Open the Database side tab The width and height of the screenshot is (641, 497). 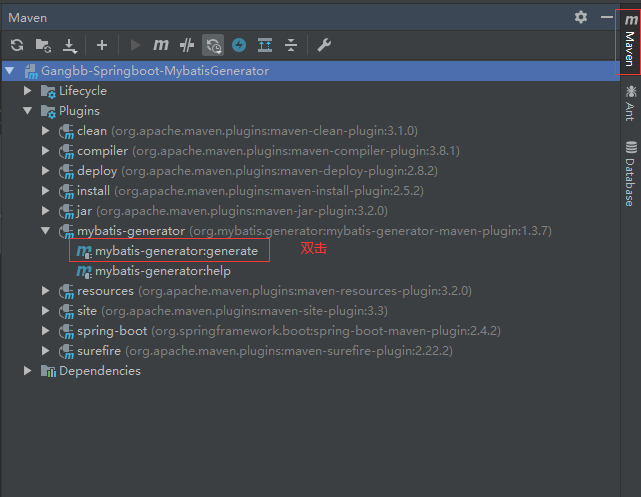click(630, 173)
